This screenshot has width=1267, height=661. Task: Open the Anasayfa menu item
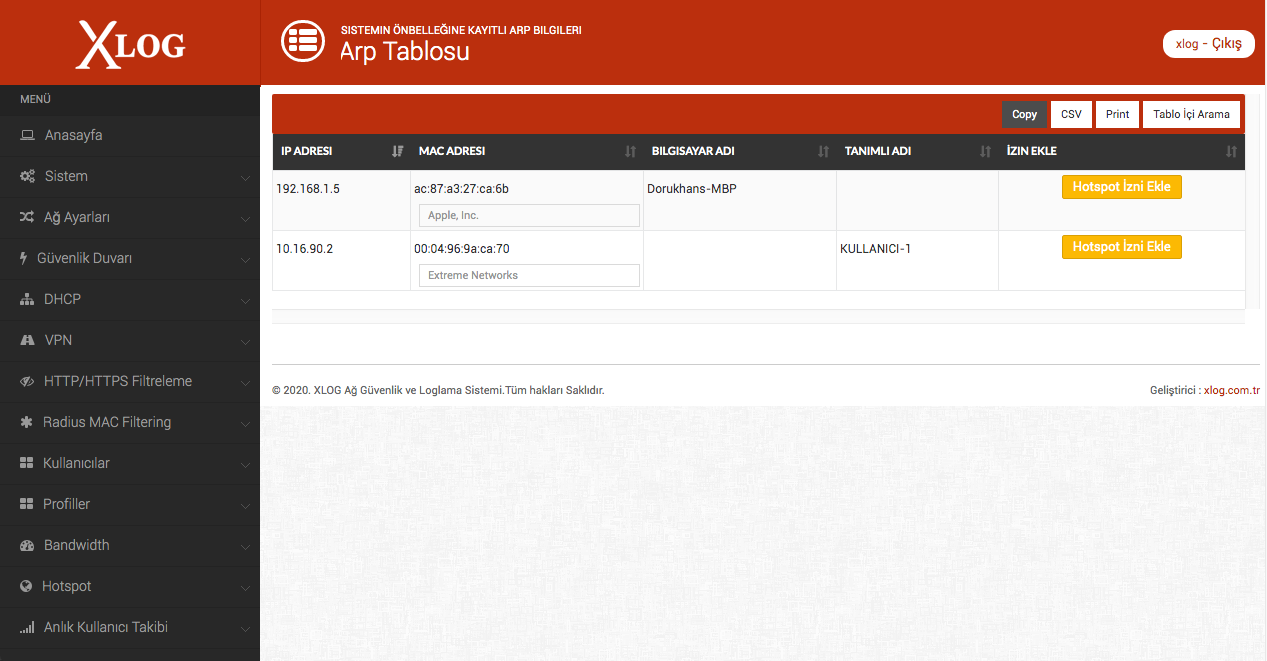point(130,135)
